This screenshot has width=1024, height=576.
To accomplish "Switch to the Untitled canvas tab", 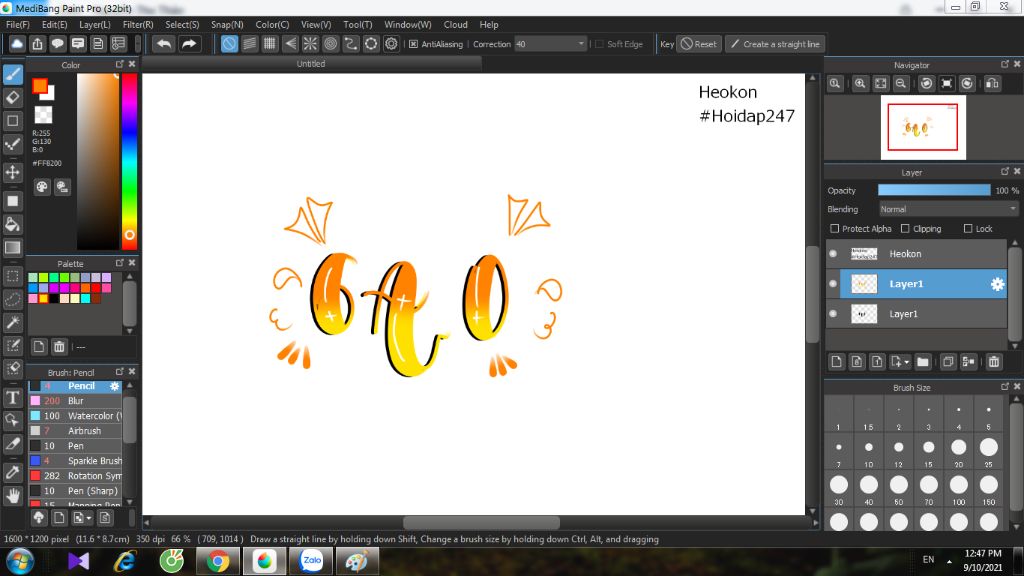I will tap(312, 64).
